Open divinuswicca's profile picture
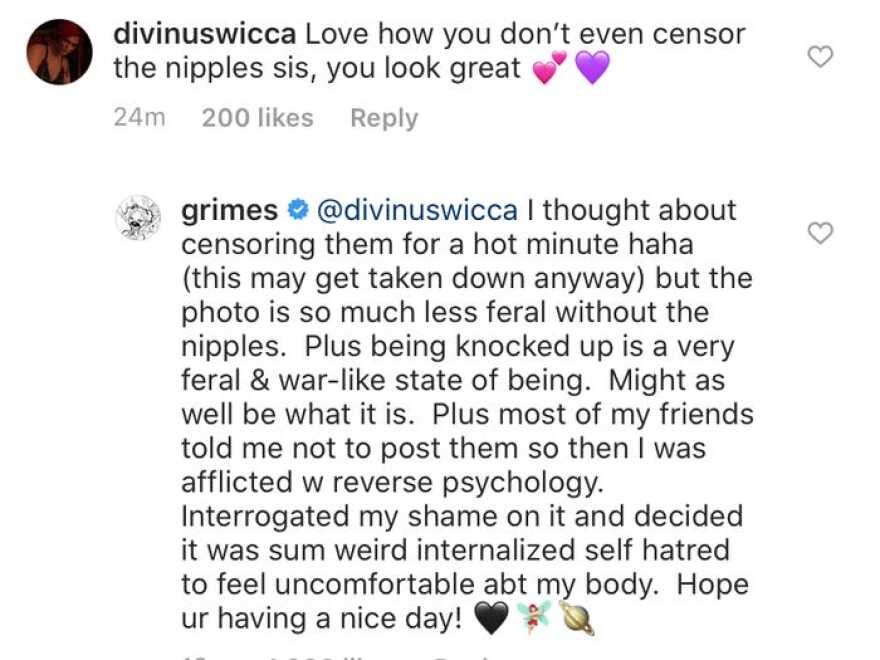Image resolution: width=880 pixels, height=660 pixels. (x=59, y=52)
